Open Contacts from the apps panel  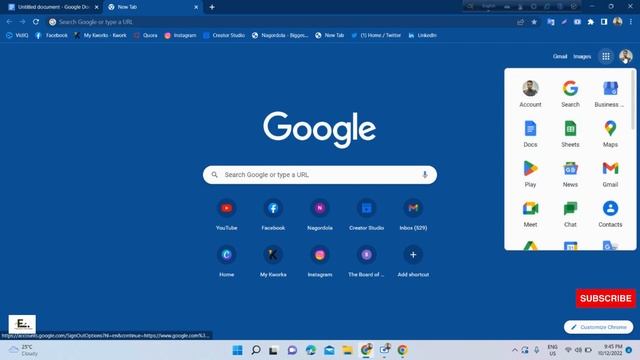[610, 214]
